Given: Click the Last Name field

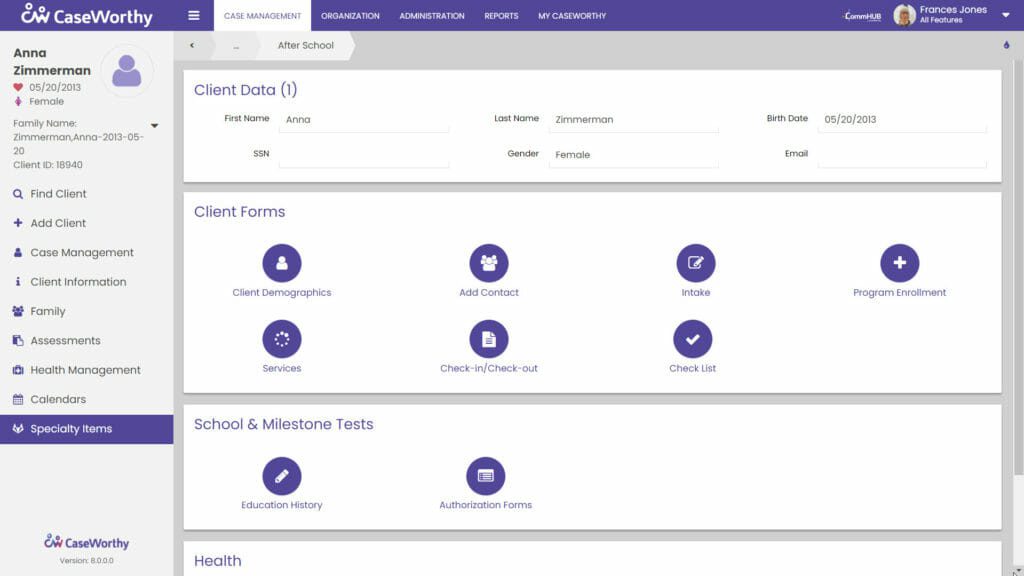Looking at the screenshot, I should point(633,120).
